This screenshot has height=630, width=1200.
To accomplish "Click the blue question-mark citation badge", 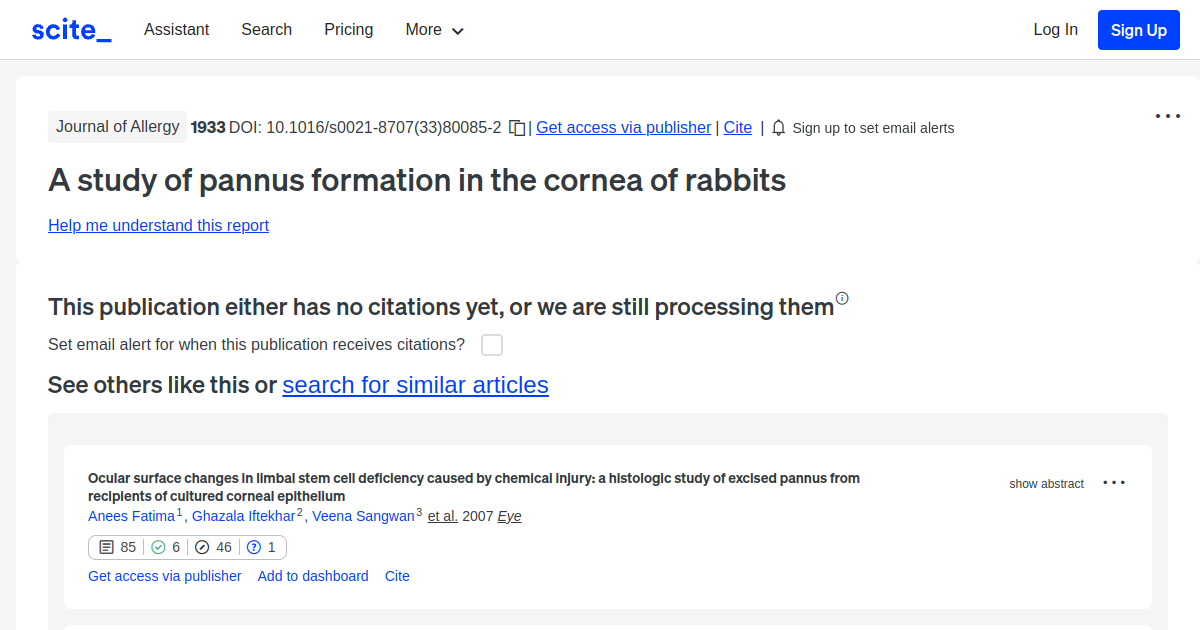I will pyautogui.click(x=252, y=547).
